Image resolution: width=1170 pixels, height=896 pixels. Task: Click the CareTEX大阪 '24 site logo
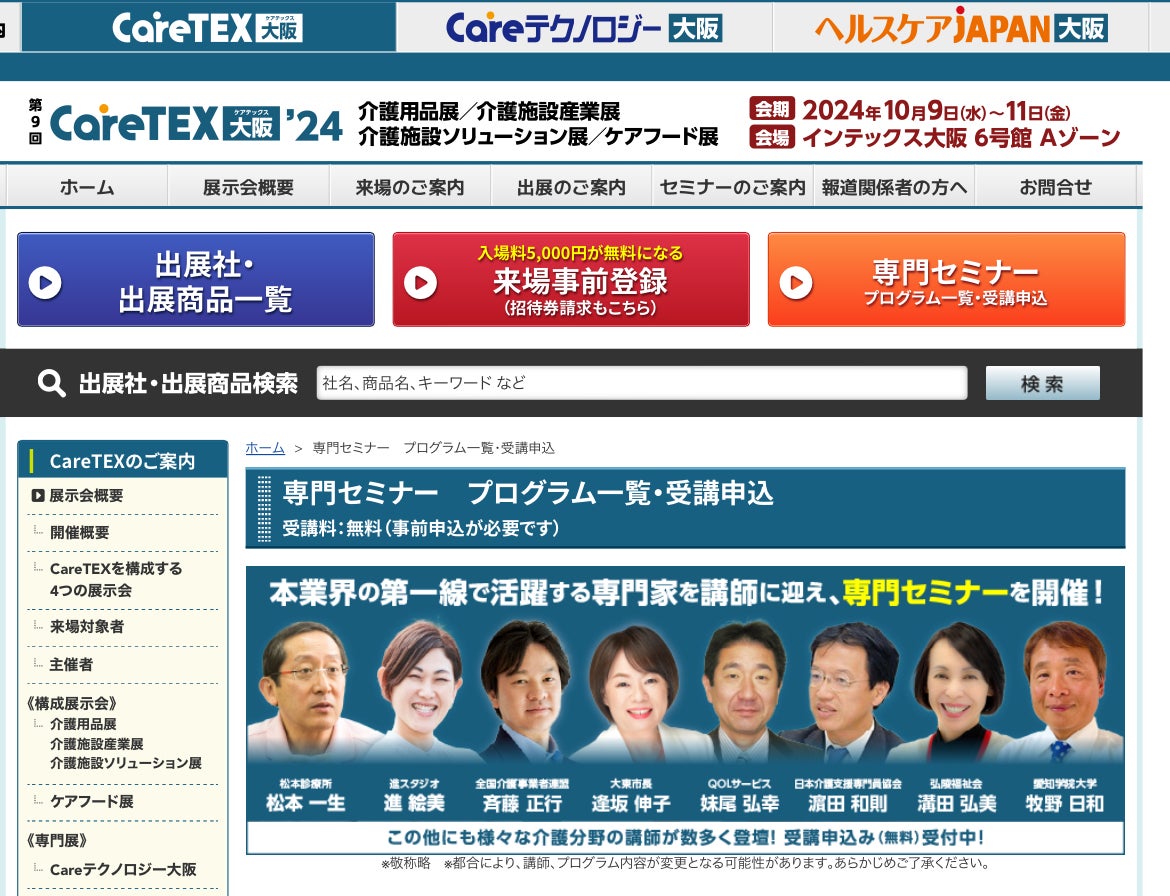pyautogui.click(x=185, y=123)
